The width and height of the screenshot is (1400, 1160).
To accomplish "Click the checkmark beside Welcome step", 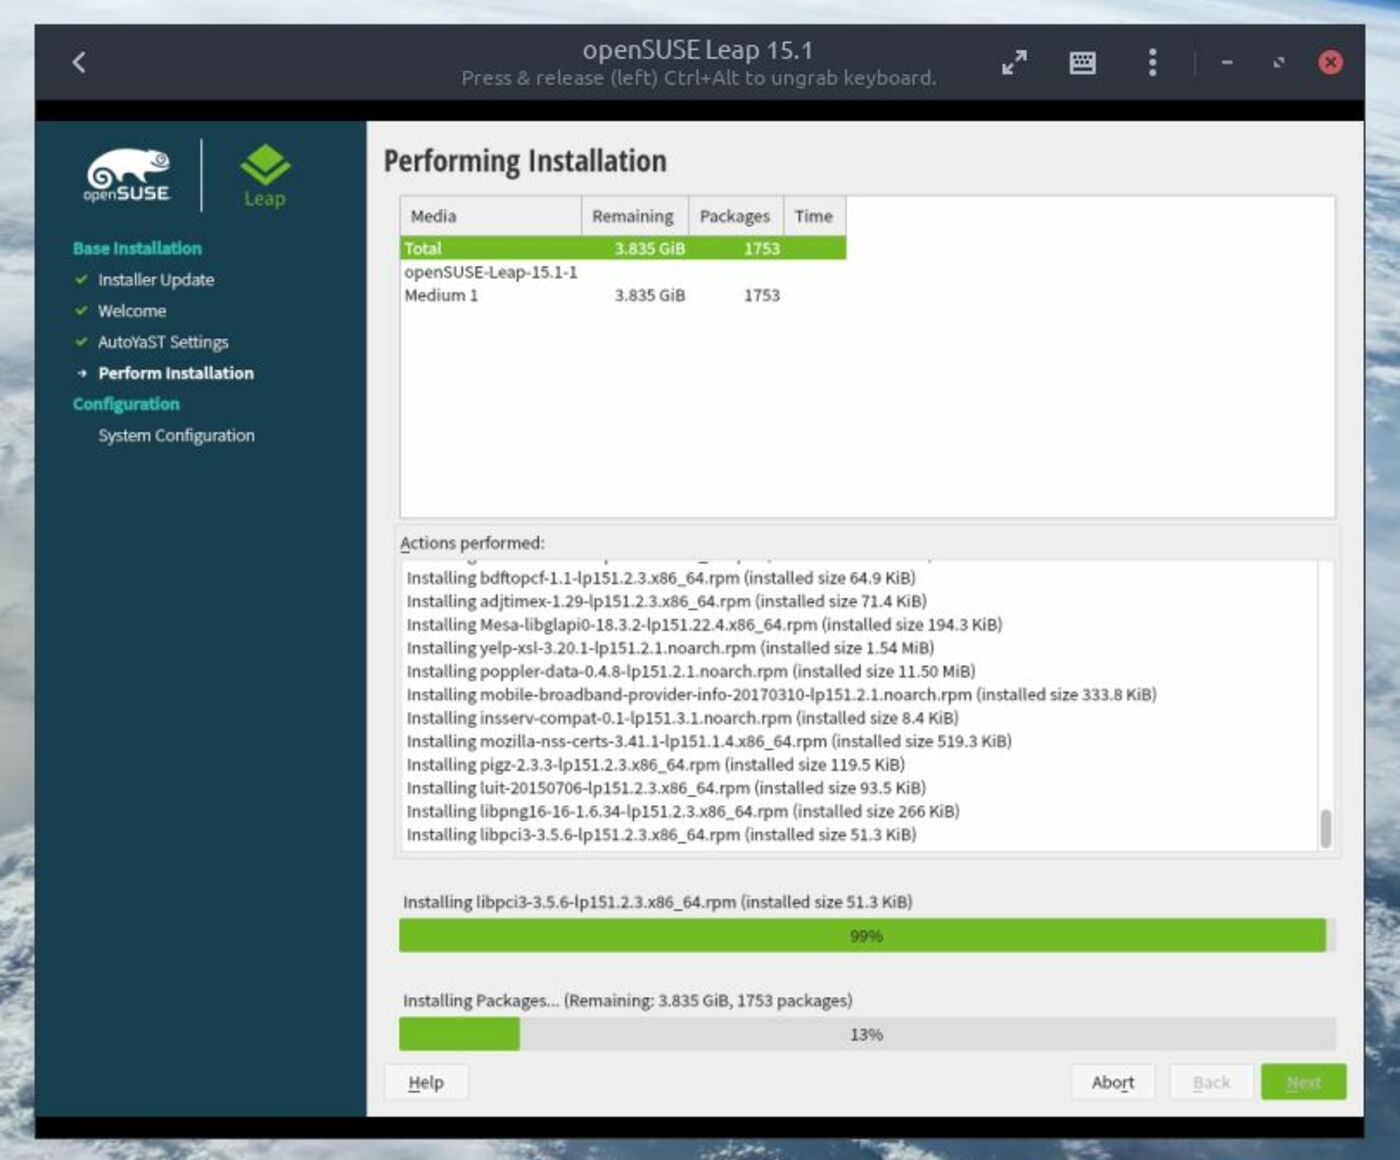I will click(82, 311).
